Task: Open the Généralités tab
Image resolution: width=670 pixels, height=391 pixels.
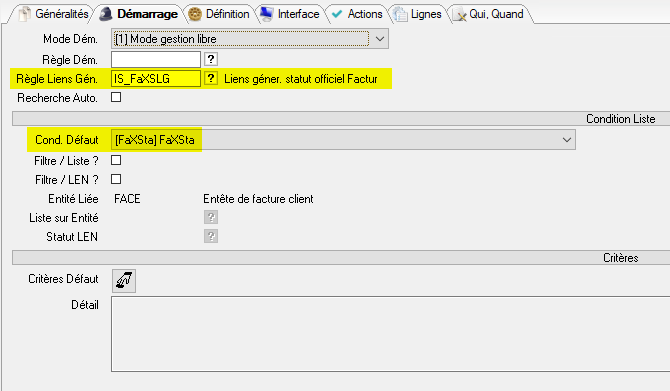Action: (54, 14)
